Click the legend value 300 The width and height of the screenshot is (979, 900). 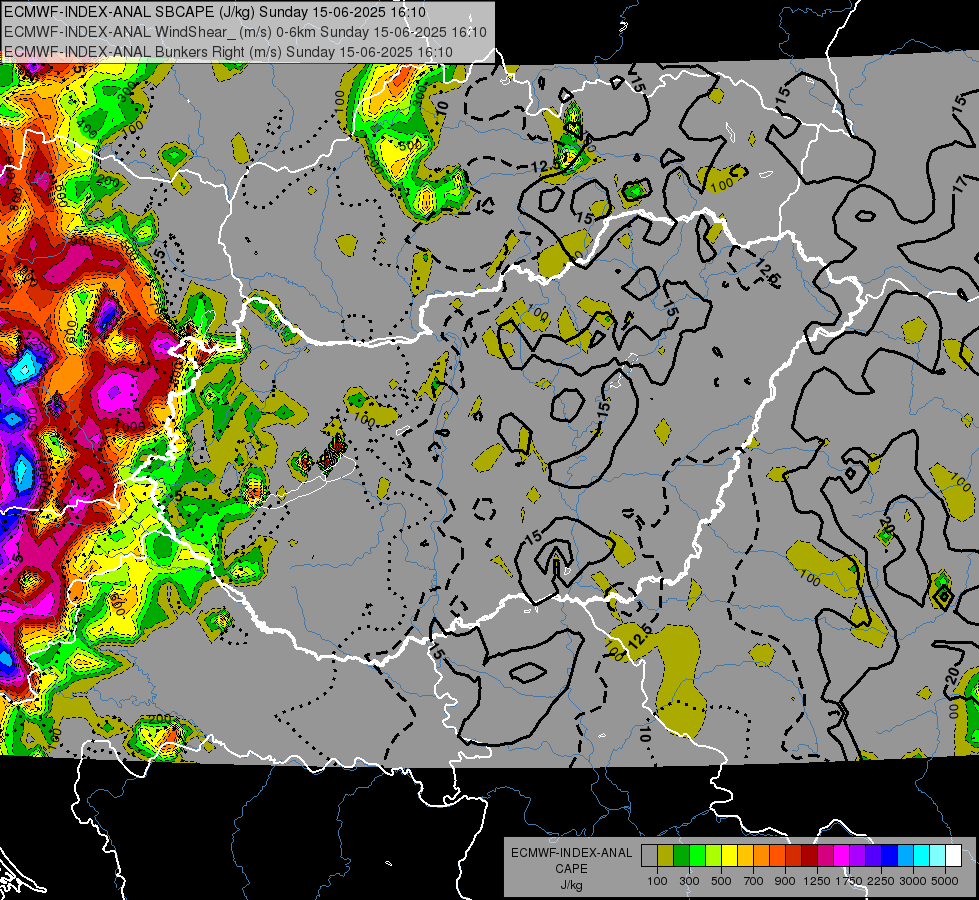coord(689,882)
